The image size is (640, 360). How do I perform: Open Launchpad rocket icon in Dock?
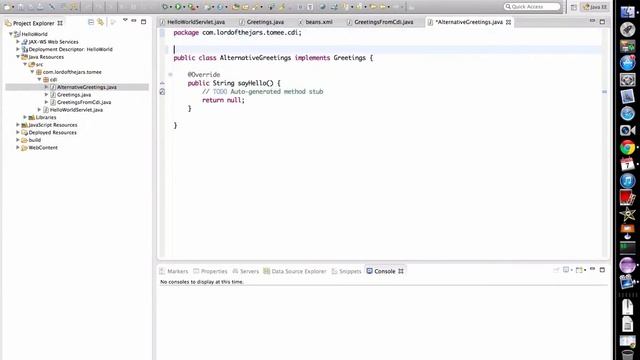tap(627, 29)
